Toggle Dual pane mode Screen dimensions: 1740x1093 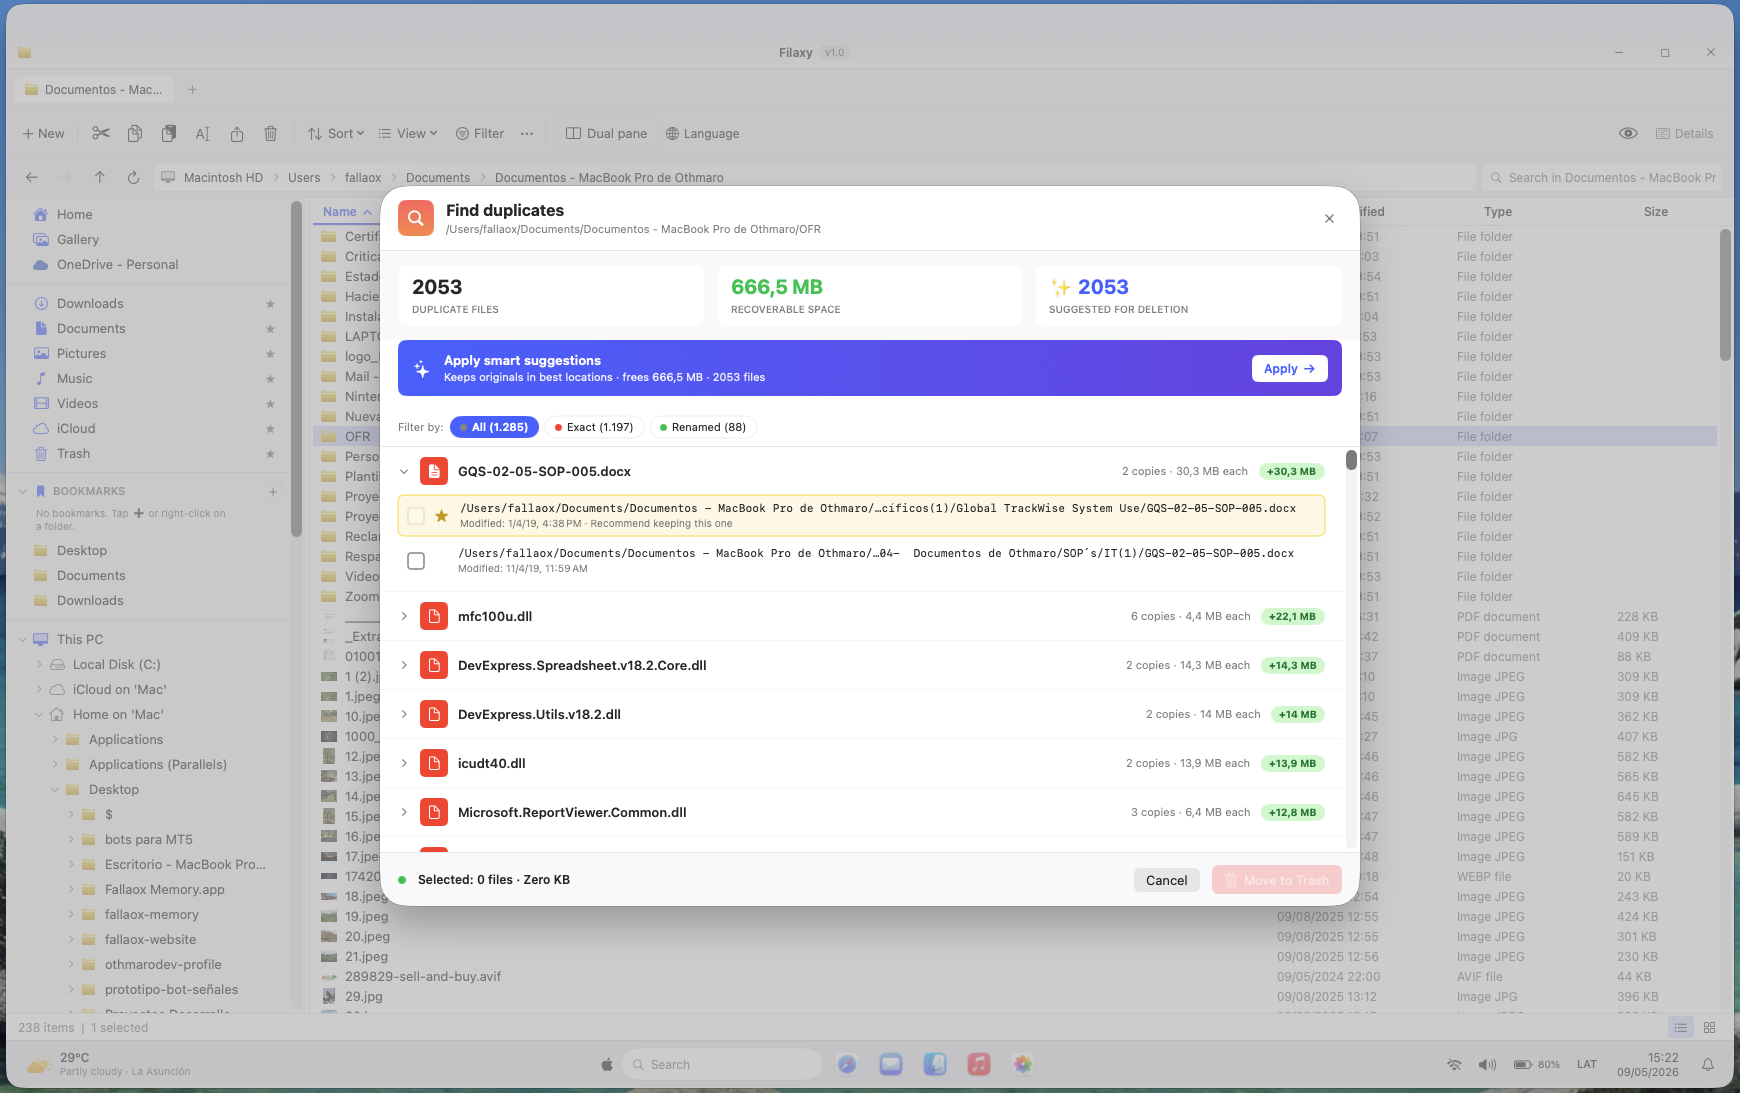tap(606, 133)
